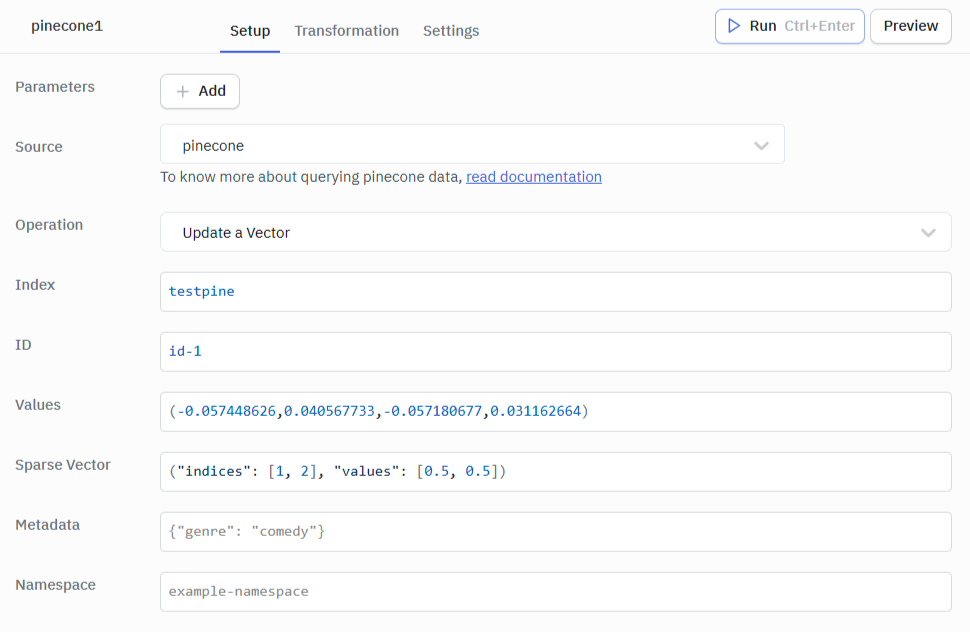Viewport: 970px width, 632px height.
Task: Click the ID label
Action: (x=24, y=344)
